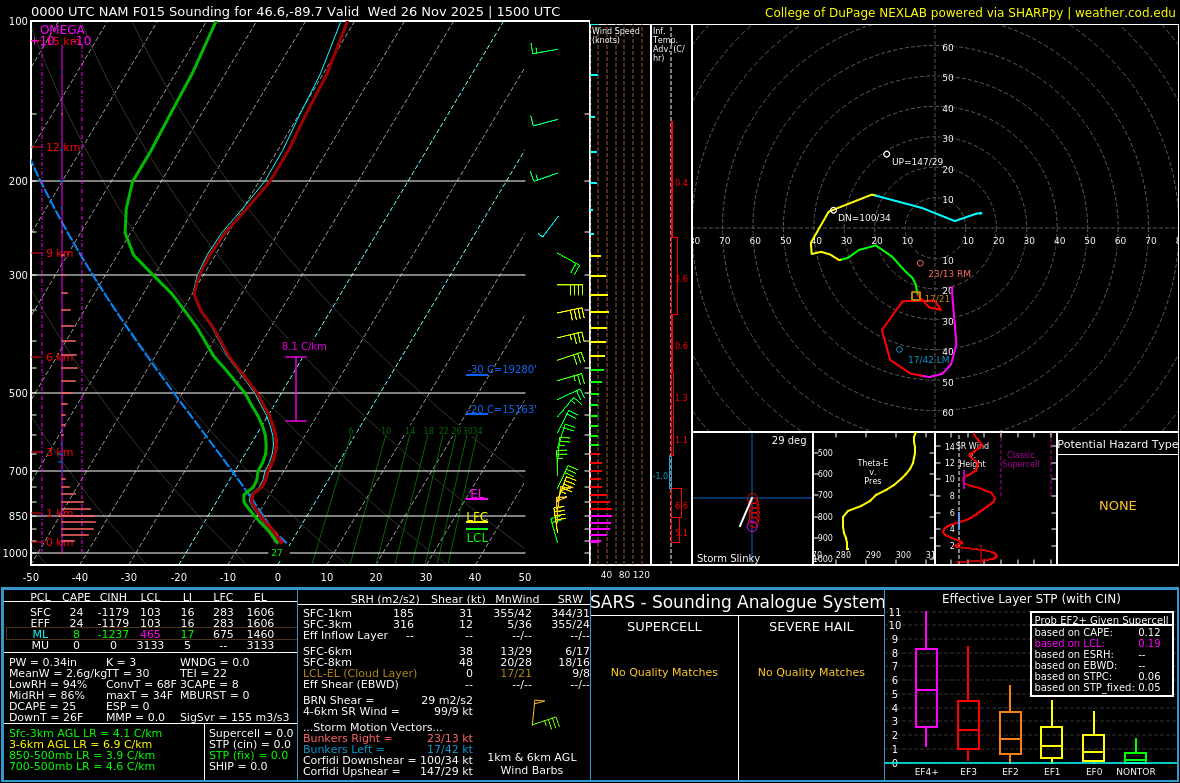The image size is (1180, 783).
Task: Click the Supercell = 0.0 value
Action: click(x=251, y=733)
